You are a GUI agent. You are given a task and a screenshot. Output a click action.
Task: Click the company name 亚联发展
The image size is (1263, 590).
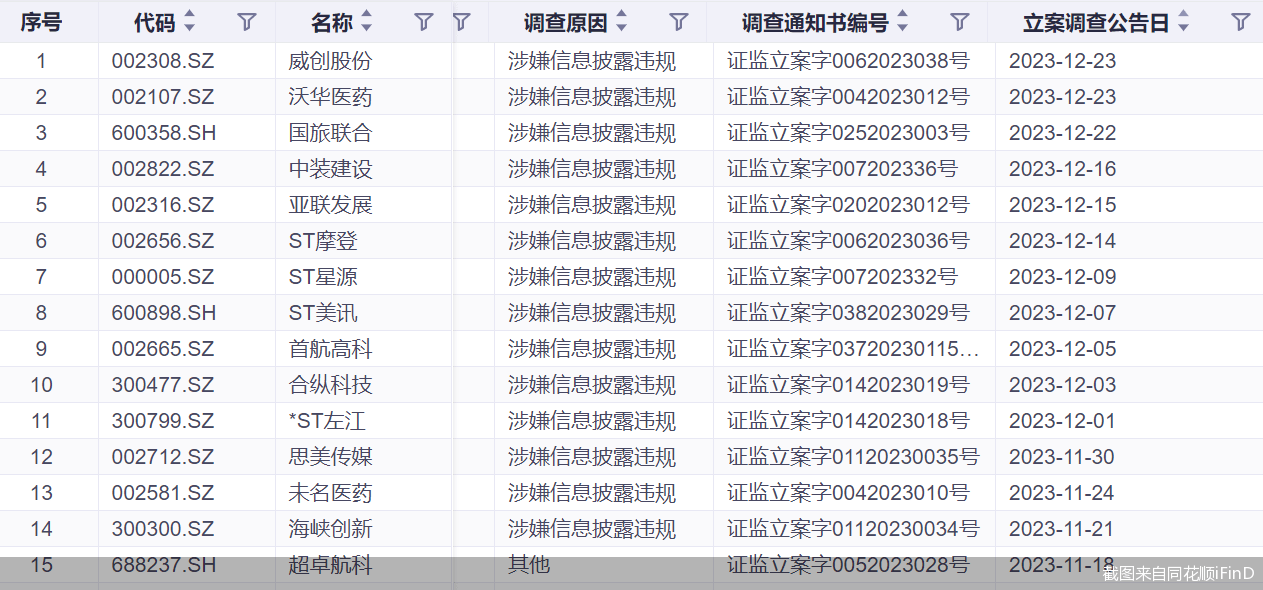(330, 205)
